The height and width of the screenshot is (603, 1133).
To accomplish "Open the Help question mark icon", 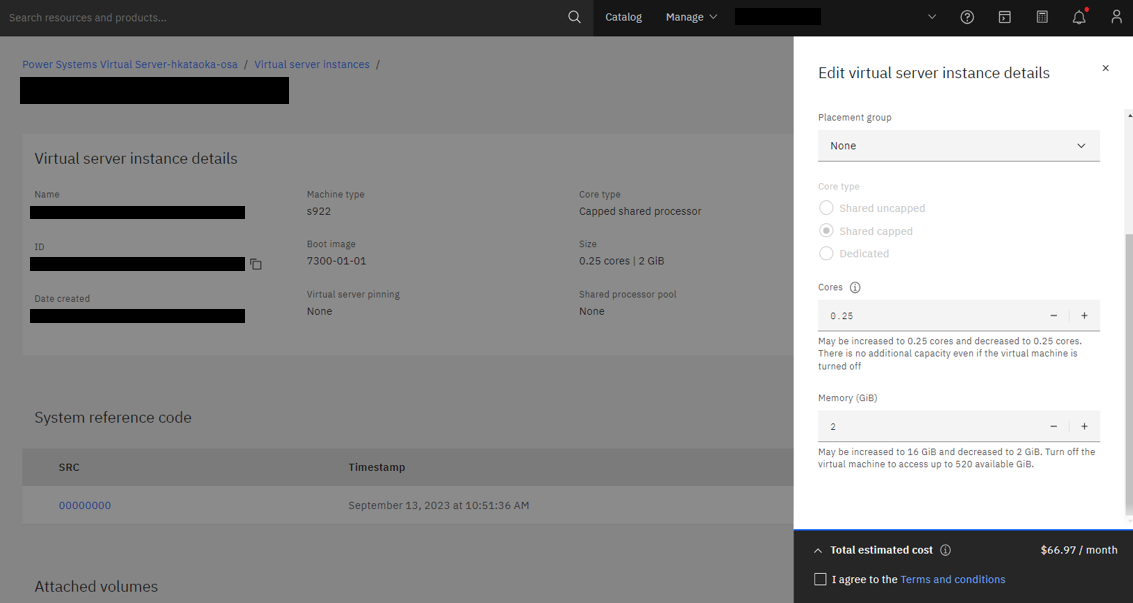I will [967, 17].
